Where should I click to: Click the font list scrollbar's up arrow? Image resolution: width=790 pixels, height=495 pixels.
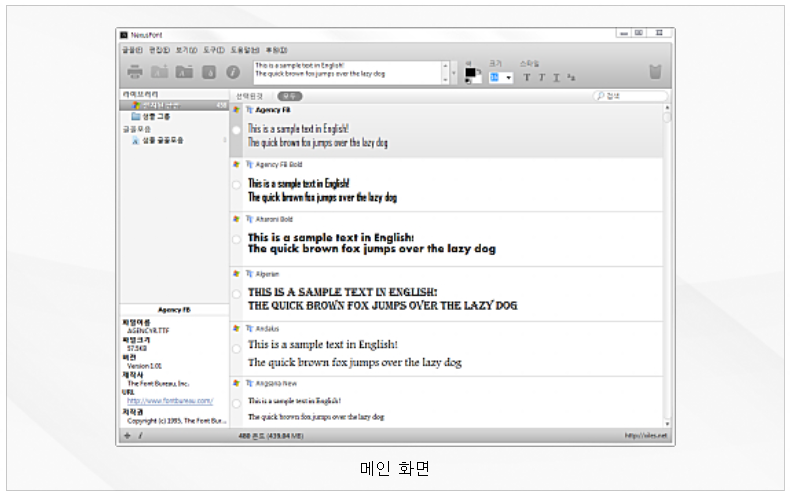click(667, 108)
